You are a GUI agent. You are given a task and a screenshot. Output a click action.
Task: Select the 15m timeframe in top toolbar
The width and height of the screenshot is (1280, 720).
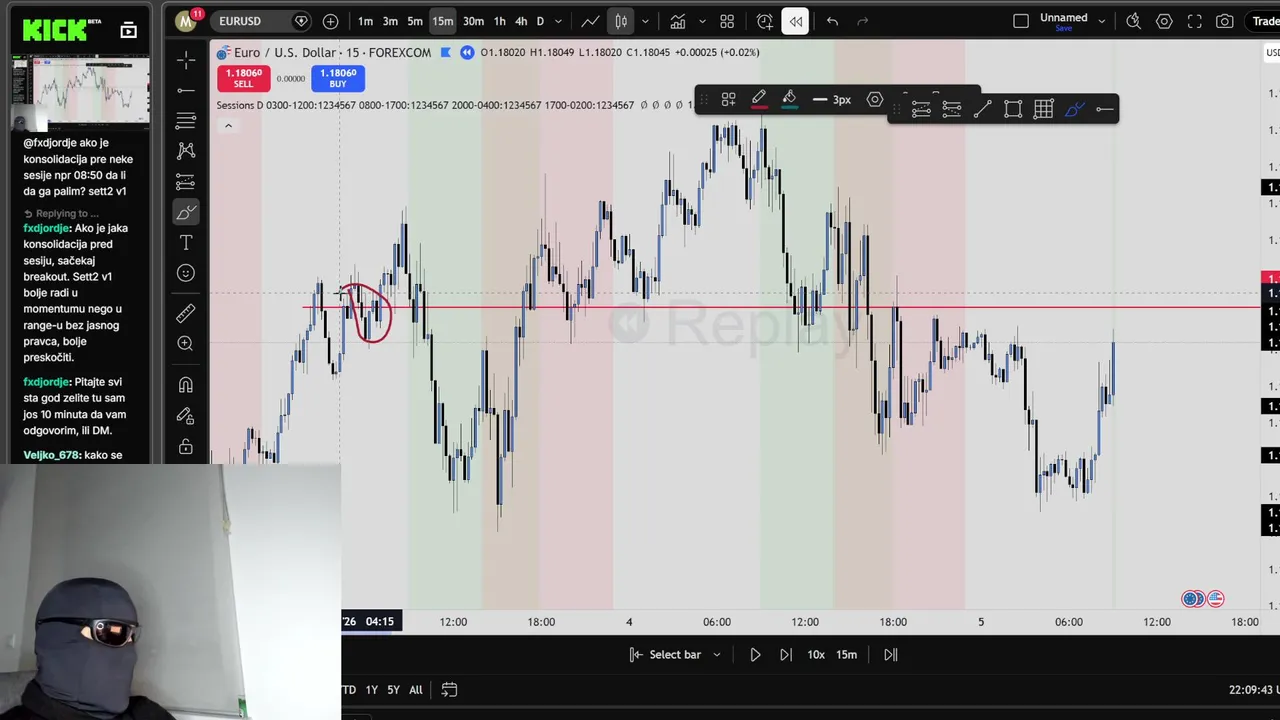pyautogui.click(x=443, y=21)
